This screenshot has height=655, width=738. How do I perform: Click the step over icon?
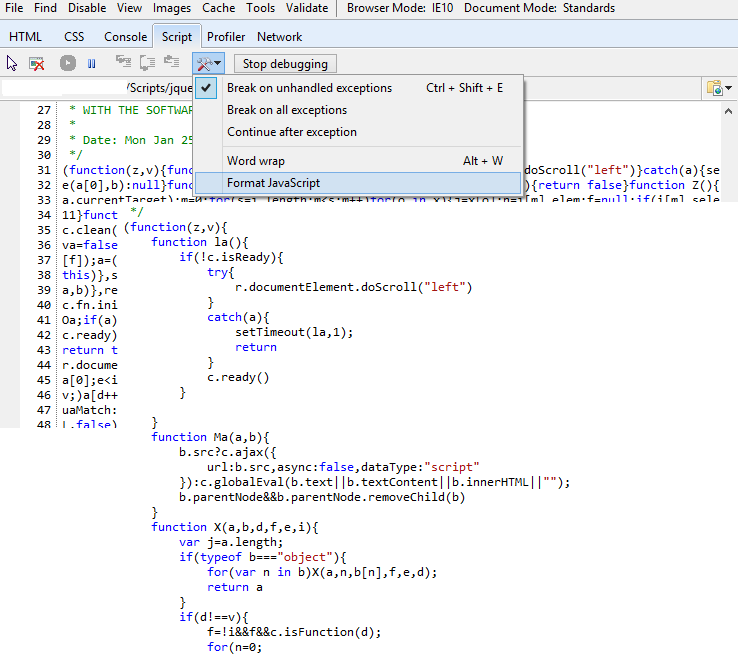(x=148, y=63)
